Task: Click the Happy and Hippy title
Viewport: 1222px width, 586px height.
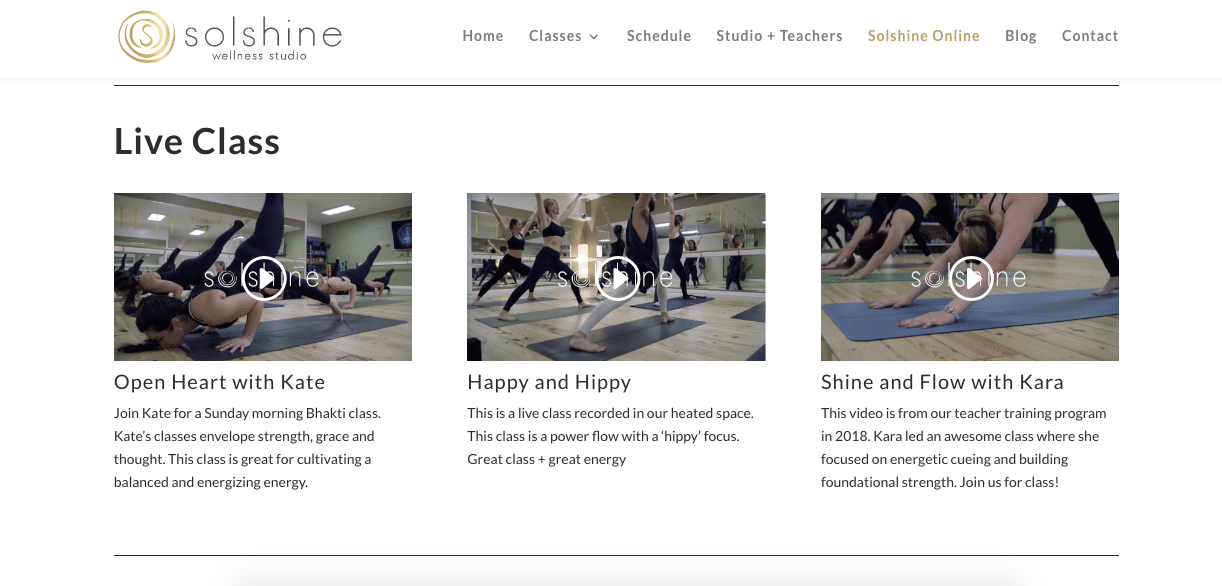Action: click(x=549, y=382)
